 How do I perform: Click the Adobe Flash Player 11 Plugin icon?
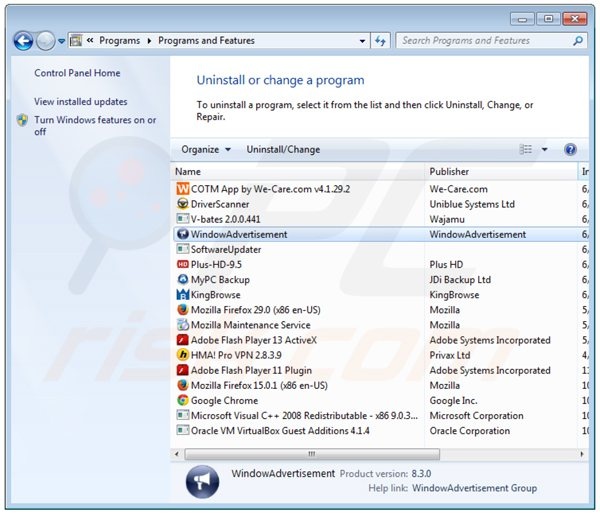point(183,370)
